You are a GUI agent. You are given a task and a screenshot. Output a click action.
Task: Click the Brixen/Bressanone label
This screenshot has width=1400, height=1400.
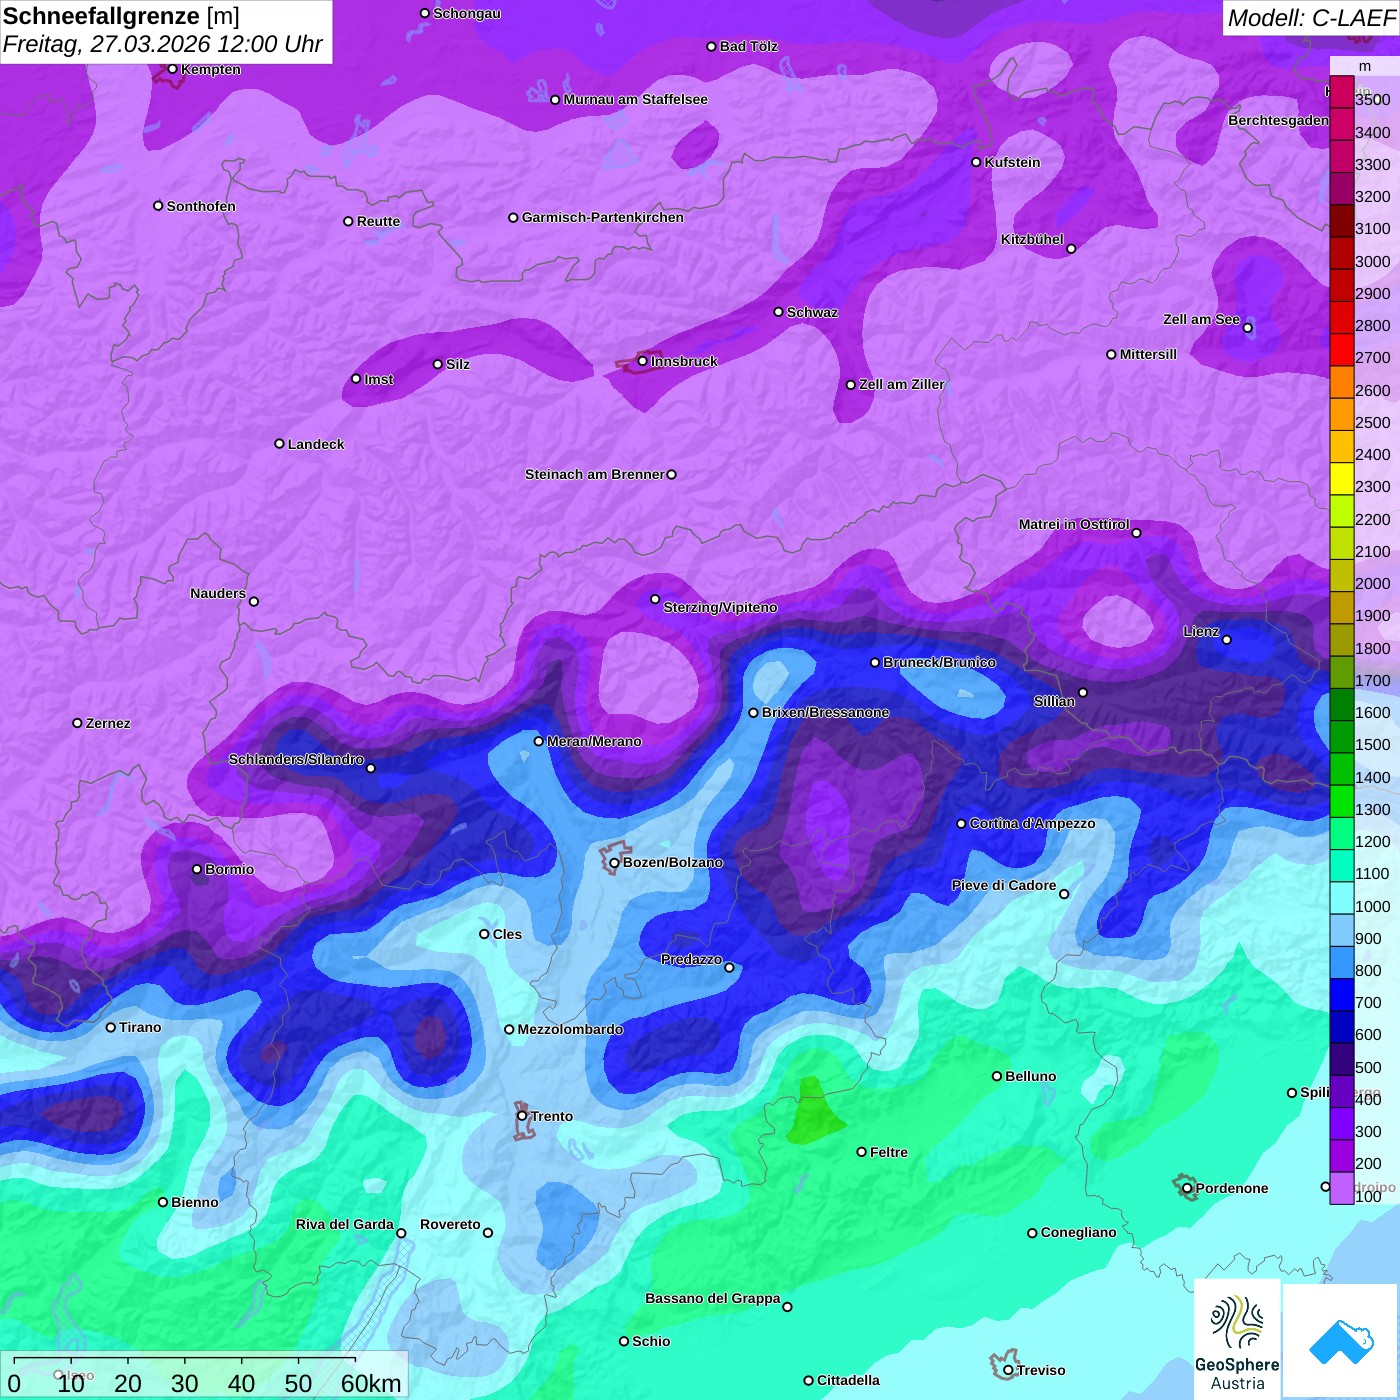coord(825,712)
